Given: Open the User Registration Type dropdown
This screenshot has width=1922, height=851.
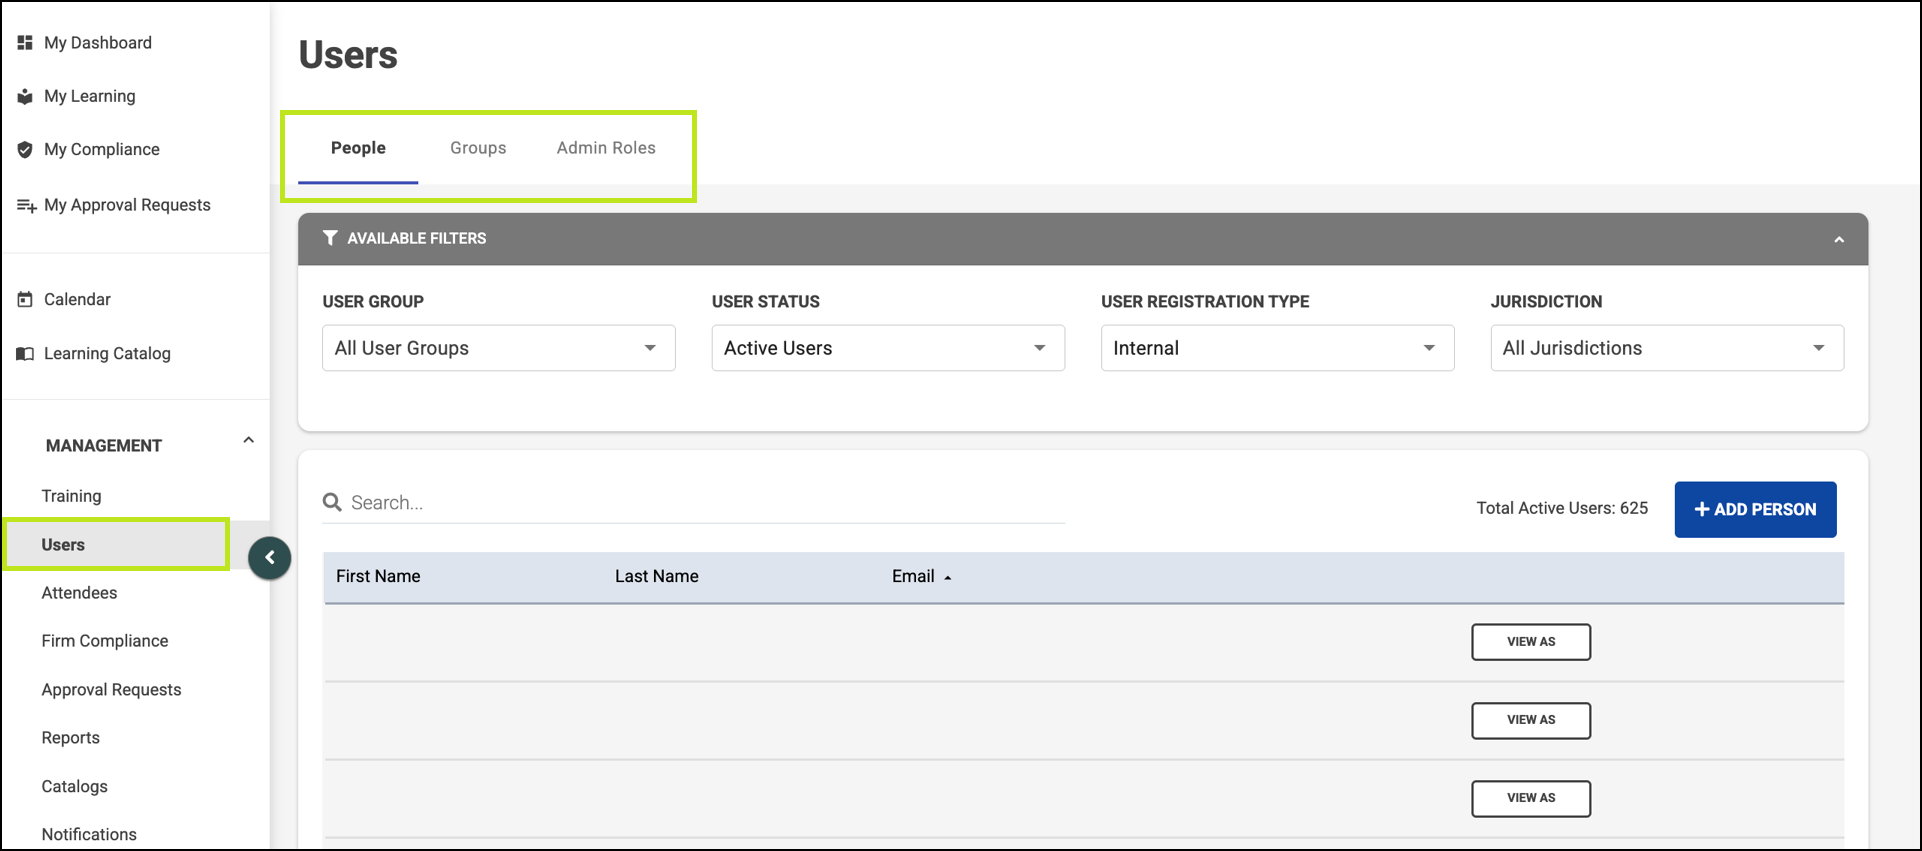Looking at the screenshot, I should [x=1277, y=348].
